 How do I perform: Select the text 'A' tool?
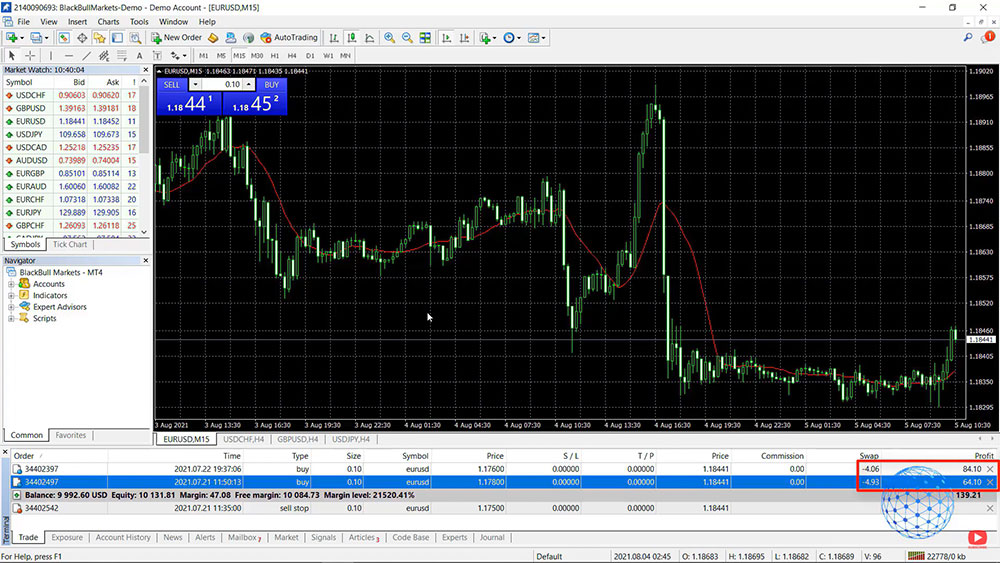pyautogui.click(x=139, y=55)
